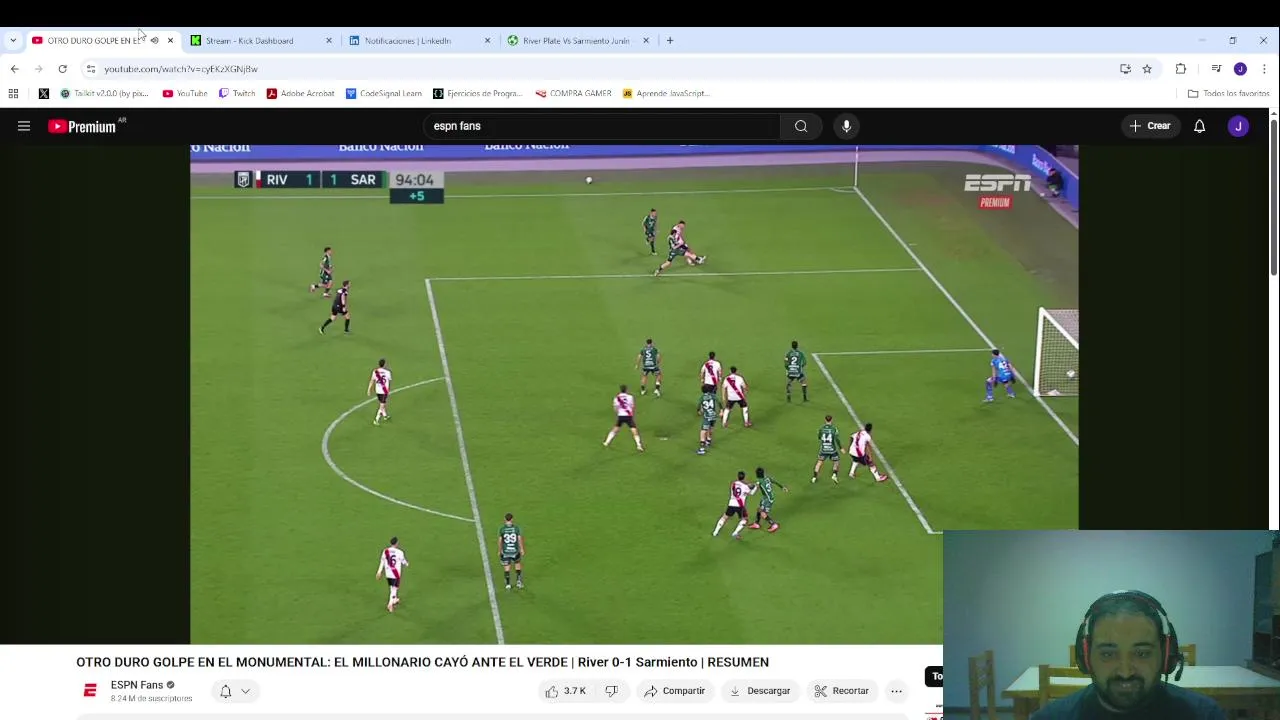This screenshot has height=720, width=1280.
Task: Clip the video with Recortar button
Action: point(842,691)
